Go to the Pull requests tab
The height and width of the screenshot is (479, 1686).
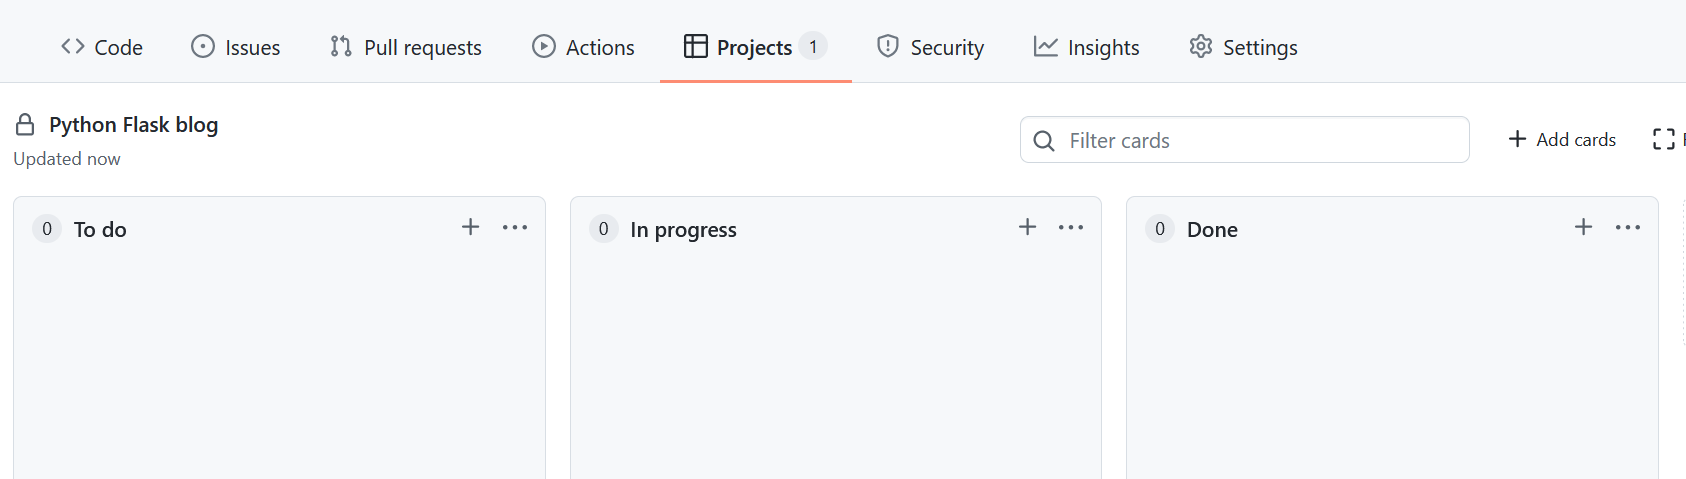(406, 47)
